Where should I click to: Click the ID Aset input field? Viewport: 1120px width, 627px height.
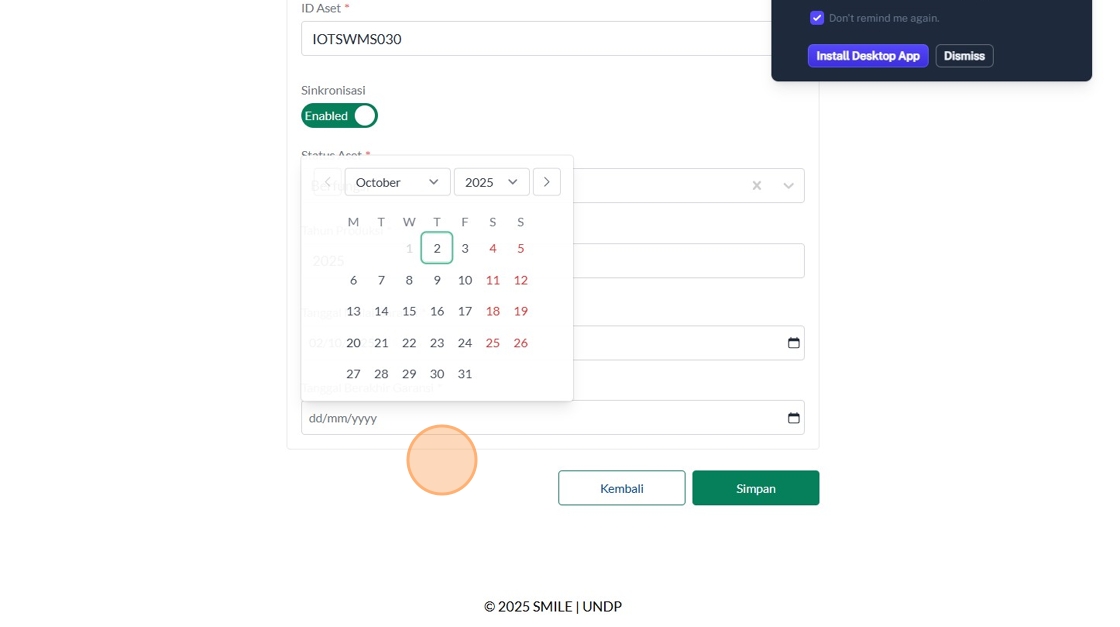(540, 39)
